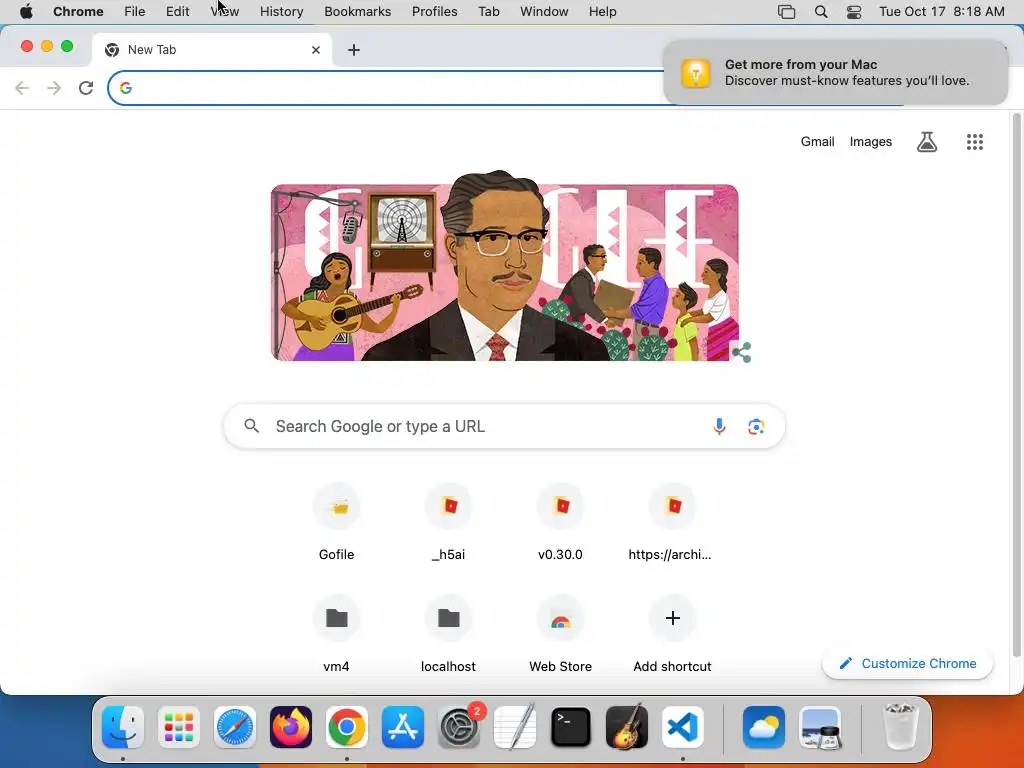This screenshot has width=1024, height=768.
Task: Focus the Search Google or type a URL box
Action: (504, 426)
